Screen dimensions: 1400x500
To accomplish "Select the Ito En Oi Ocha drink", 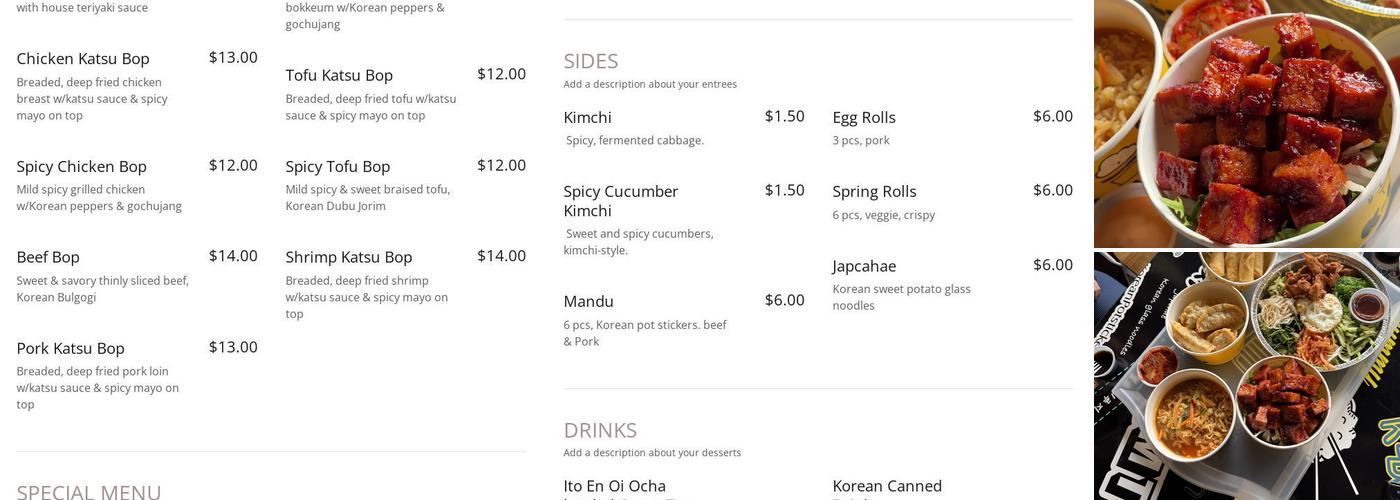I will [614, 487].
